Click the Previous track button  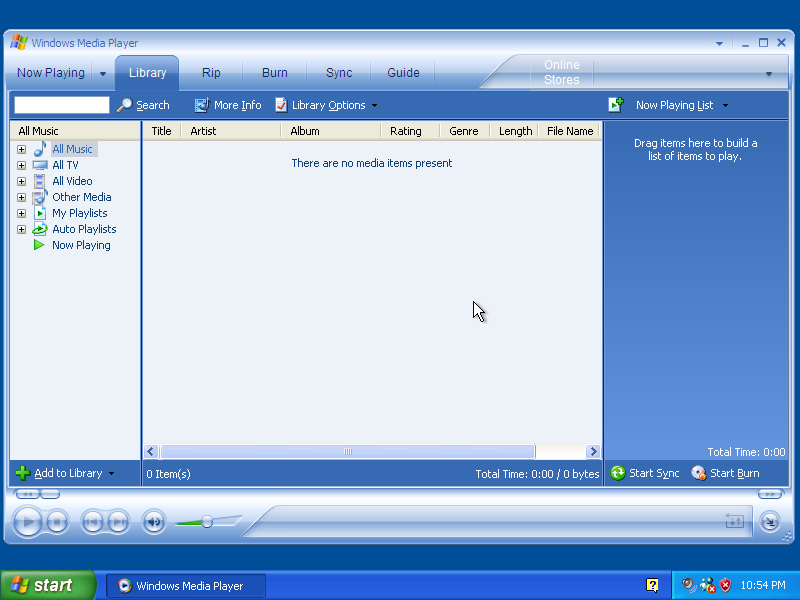pos(92,522)
